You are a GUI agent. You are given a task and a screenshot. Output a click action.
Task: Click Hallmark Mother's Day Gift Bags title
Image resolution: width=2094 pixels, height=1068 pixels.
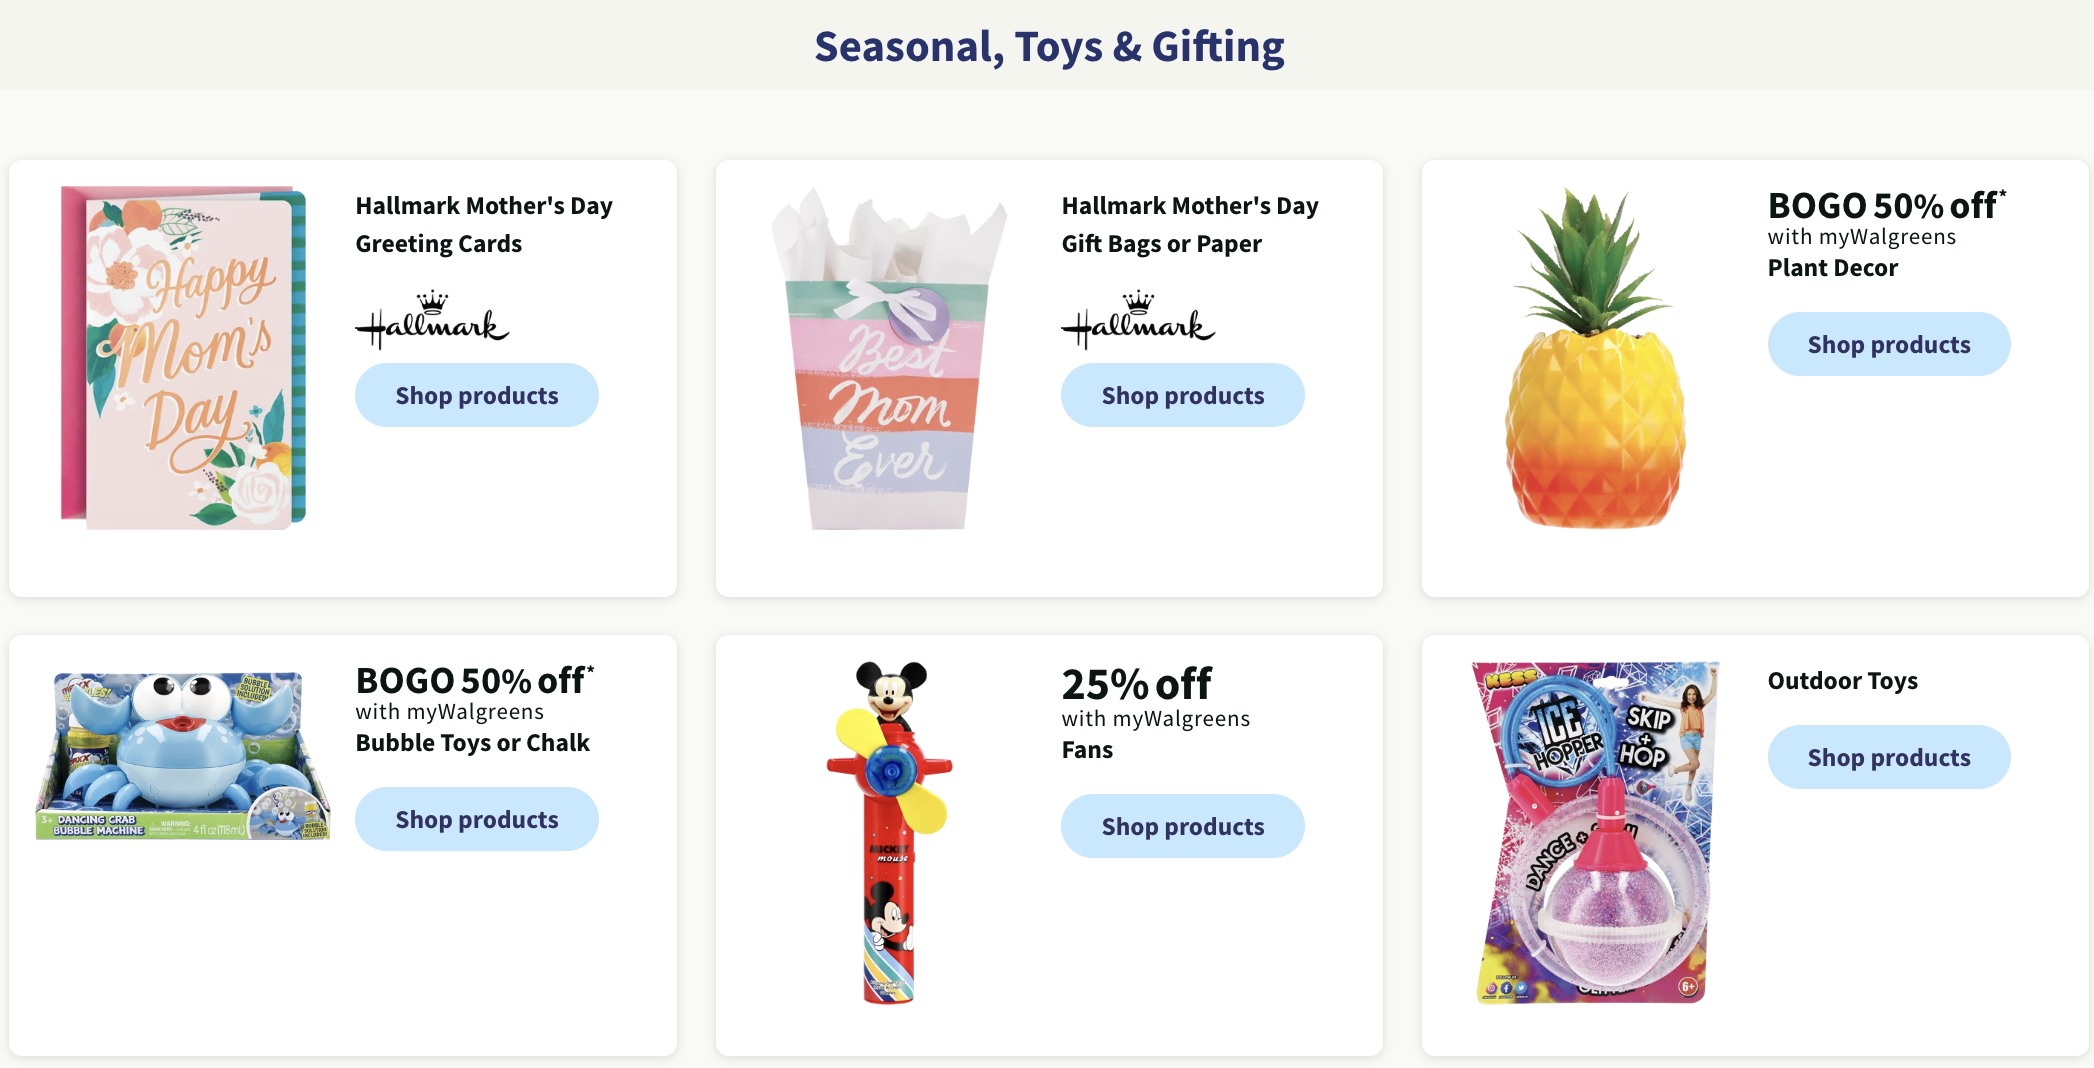[x=1190, y=224]
